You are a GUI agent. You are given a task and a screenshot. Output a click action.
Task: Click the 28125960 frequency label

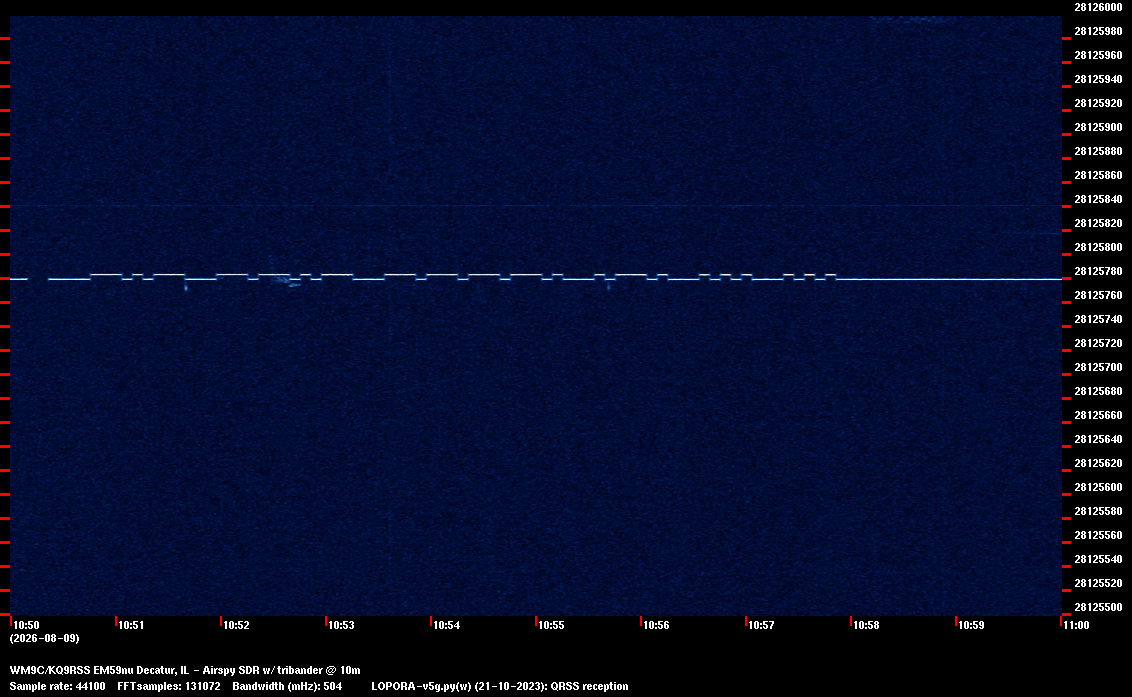click(x=1098, y=55)
